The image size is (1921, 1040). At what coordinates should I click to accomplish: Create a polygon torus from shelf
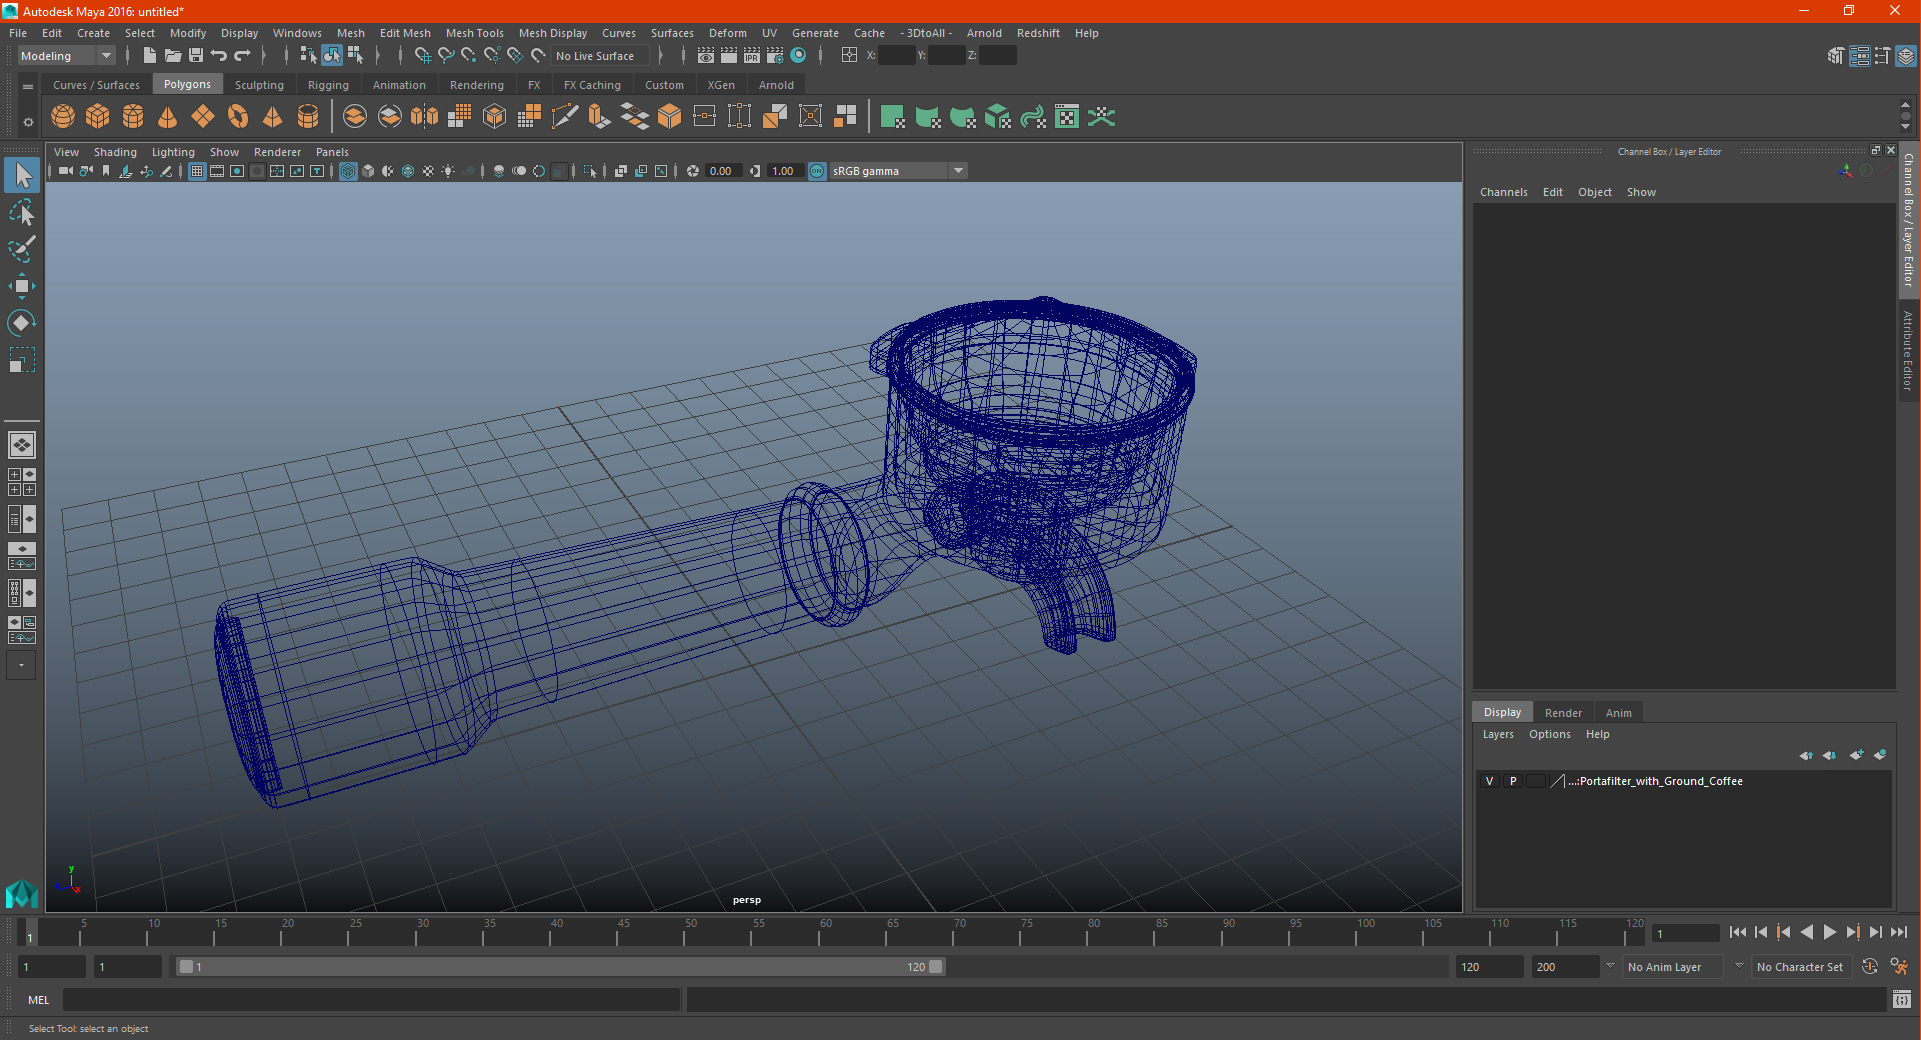[x=238, y=117]
